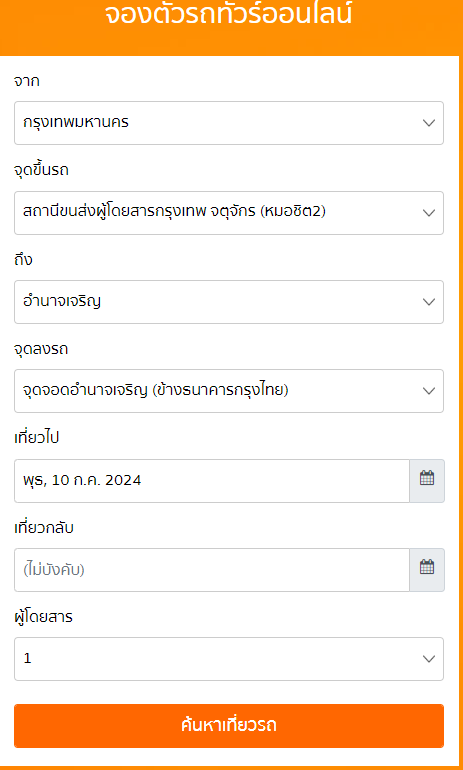Open the calendar icon for เที่ยวกลับ date
Screen dimensions: 463x770
[427, 570]
